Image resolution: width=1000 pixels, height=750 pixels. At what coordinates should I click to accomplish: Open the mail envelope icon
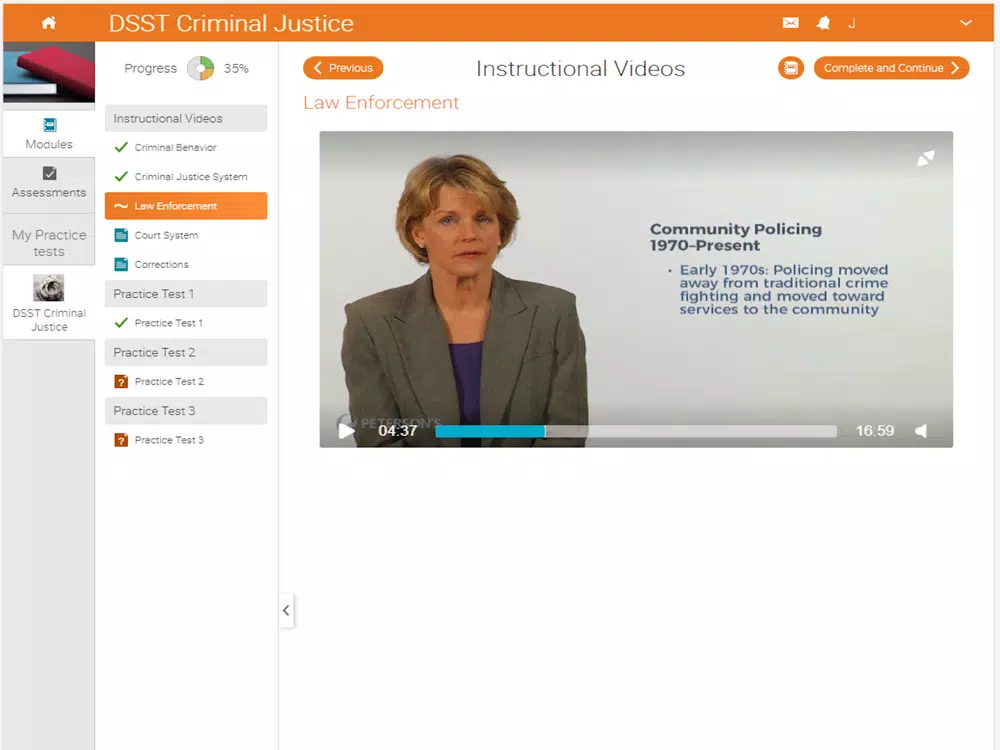point(790,23)
